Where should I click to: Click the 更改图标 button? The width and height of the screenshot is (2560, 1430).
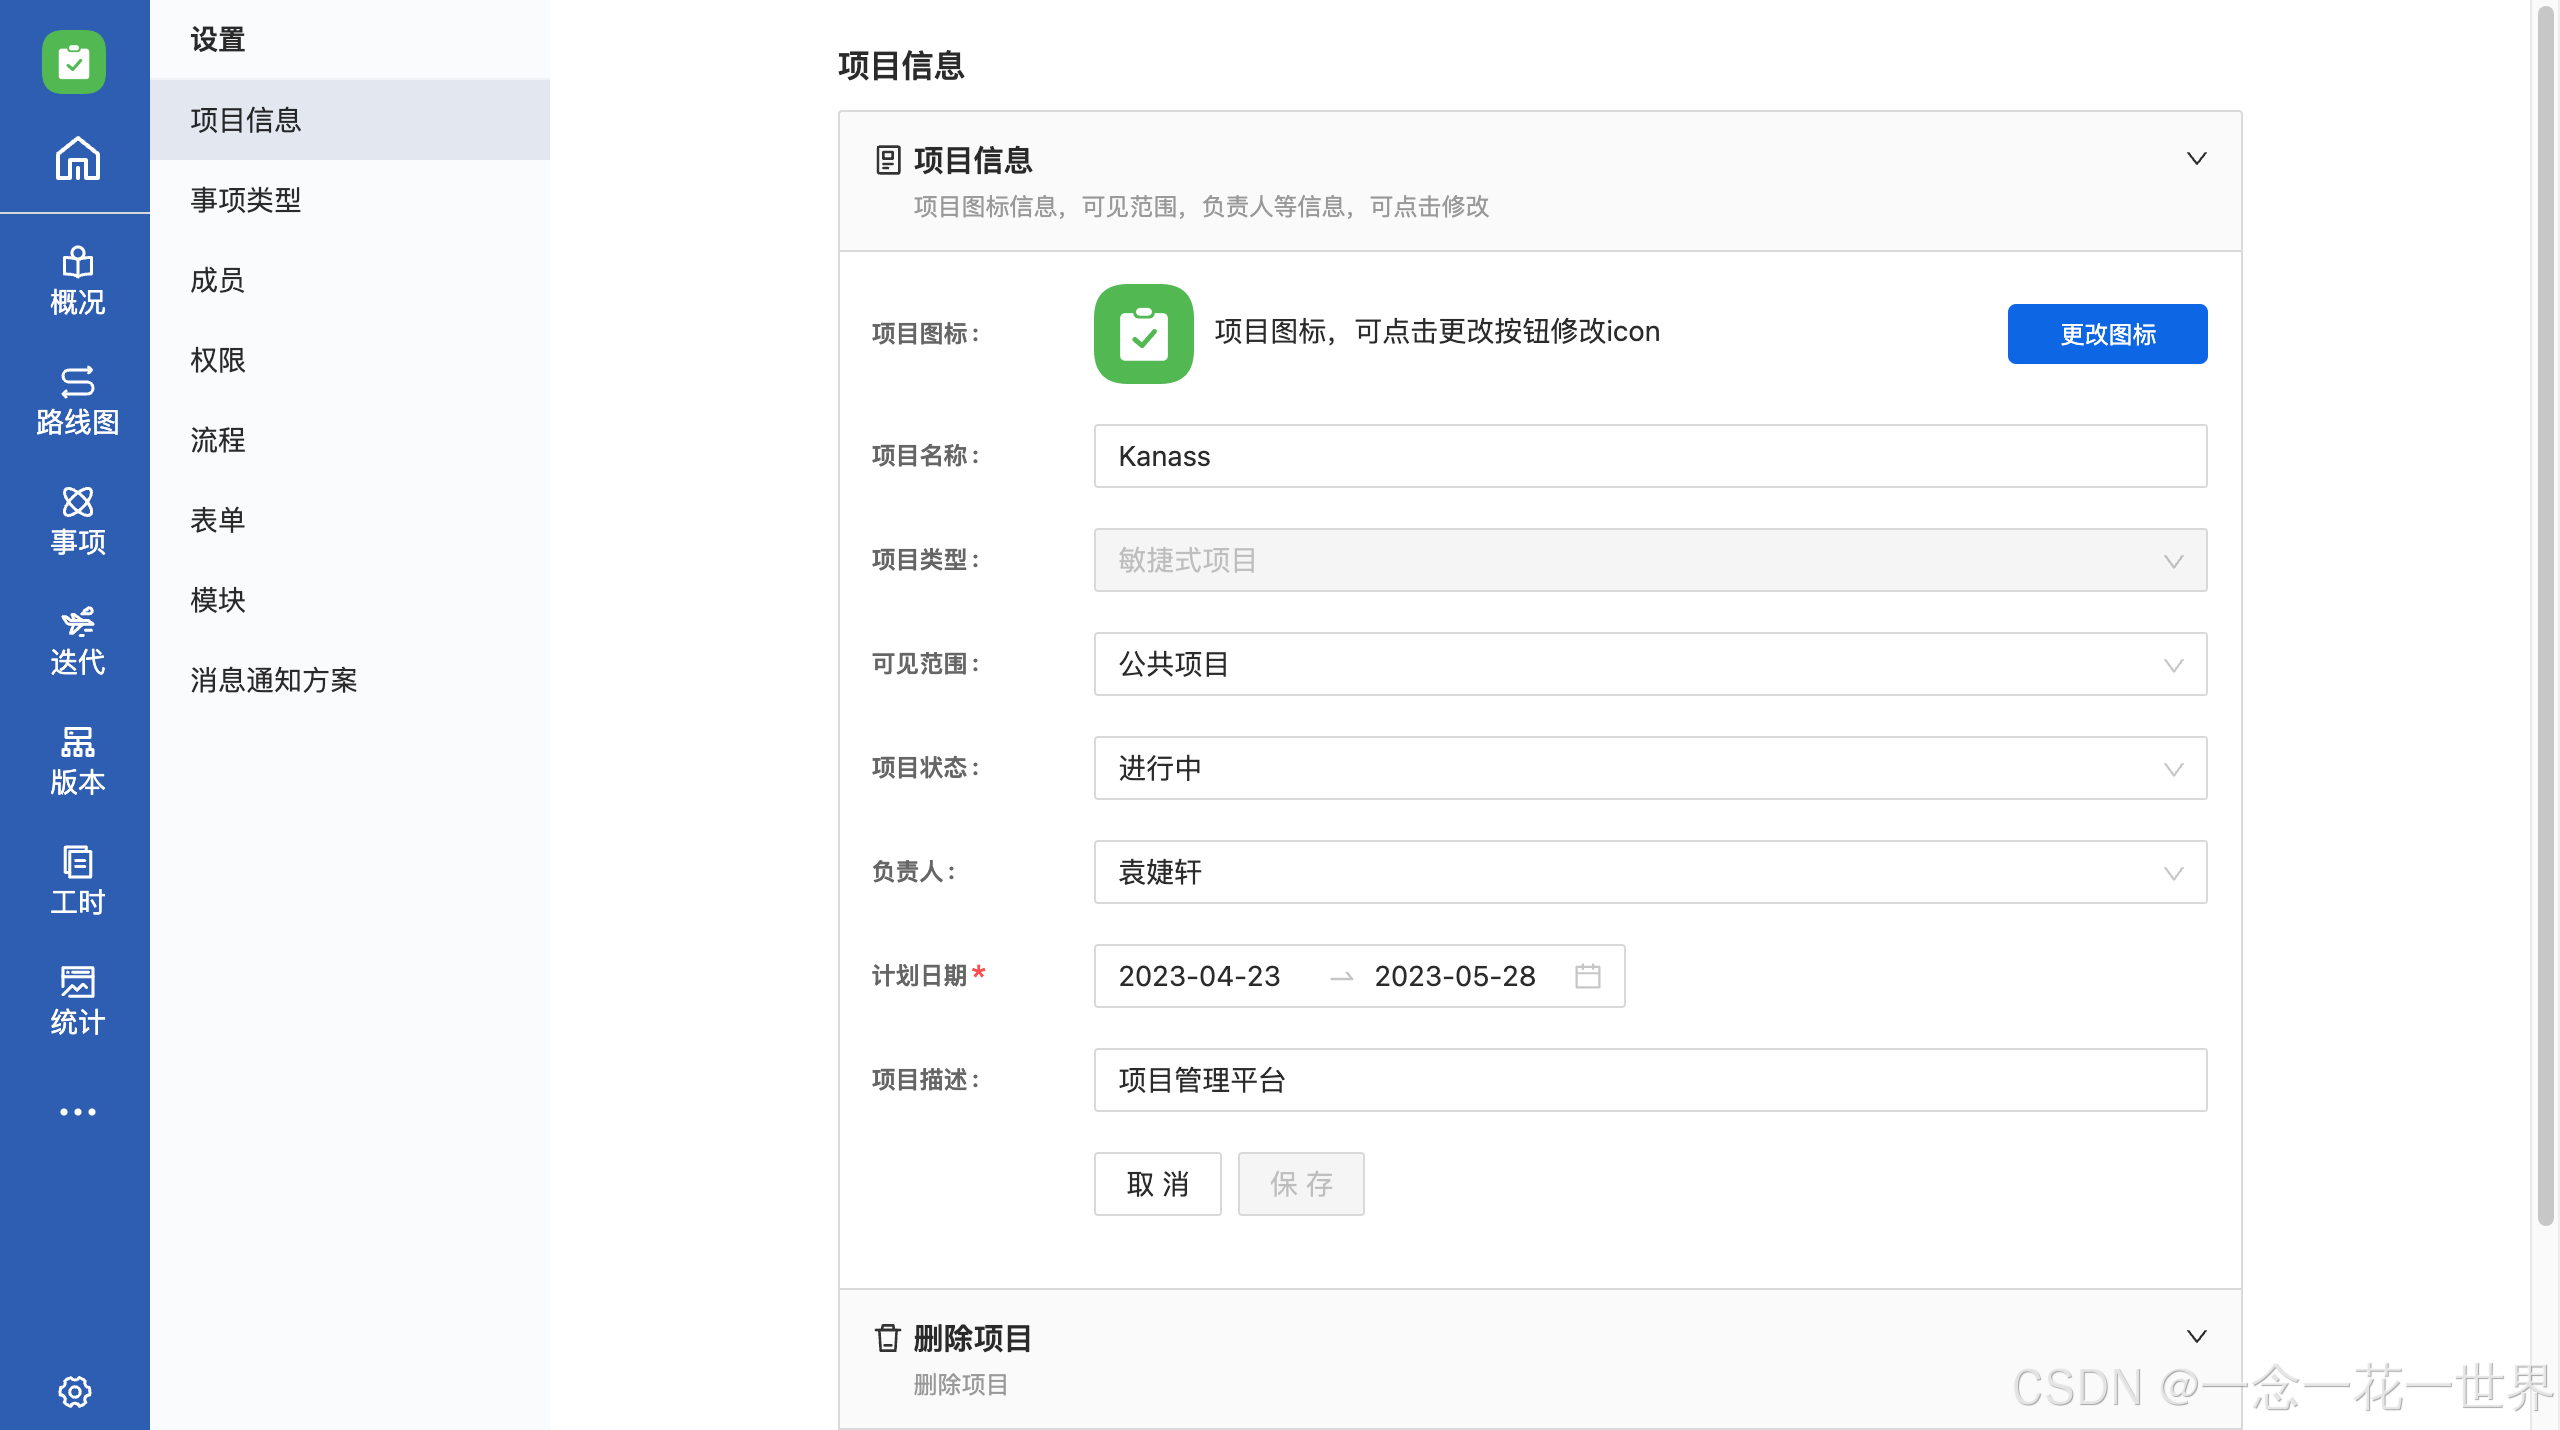[2106, 333]
